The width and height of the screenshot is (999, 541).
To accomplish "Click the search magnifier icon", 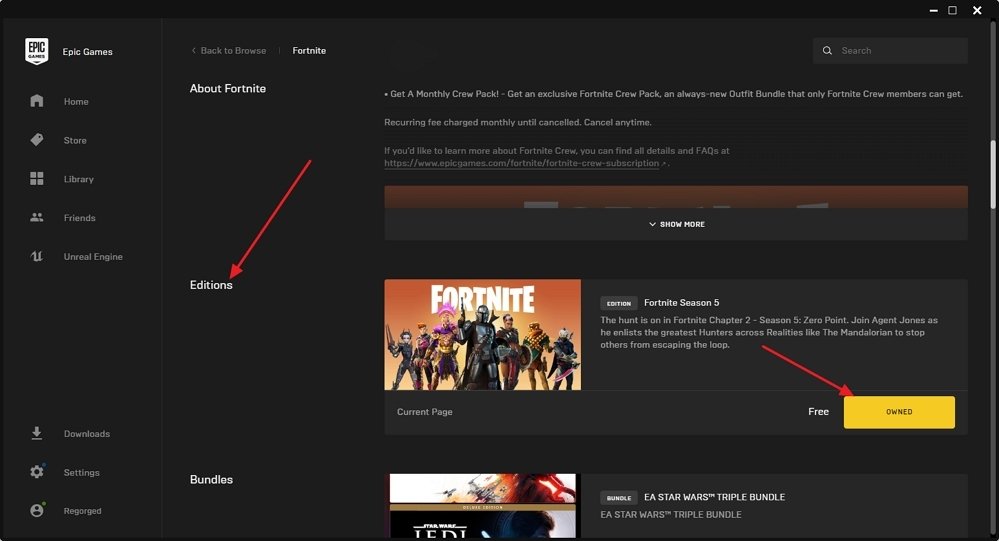I will pos(827,50).
